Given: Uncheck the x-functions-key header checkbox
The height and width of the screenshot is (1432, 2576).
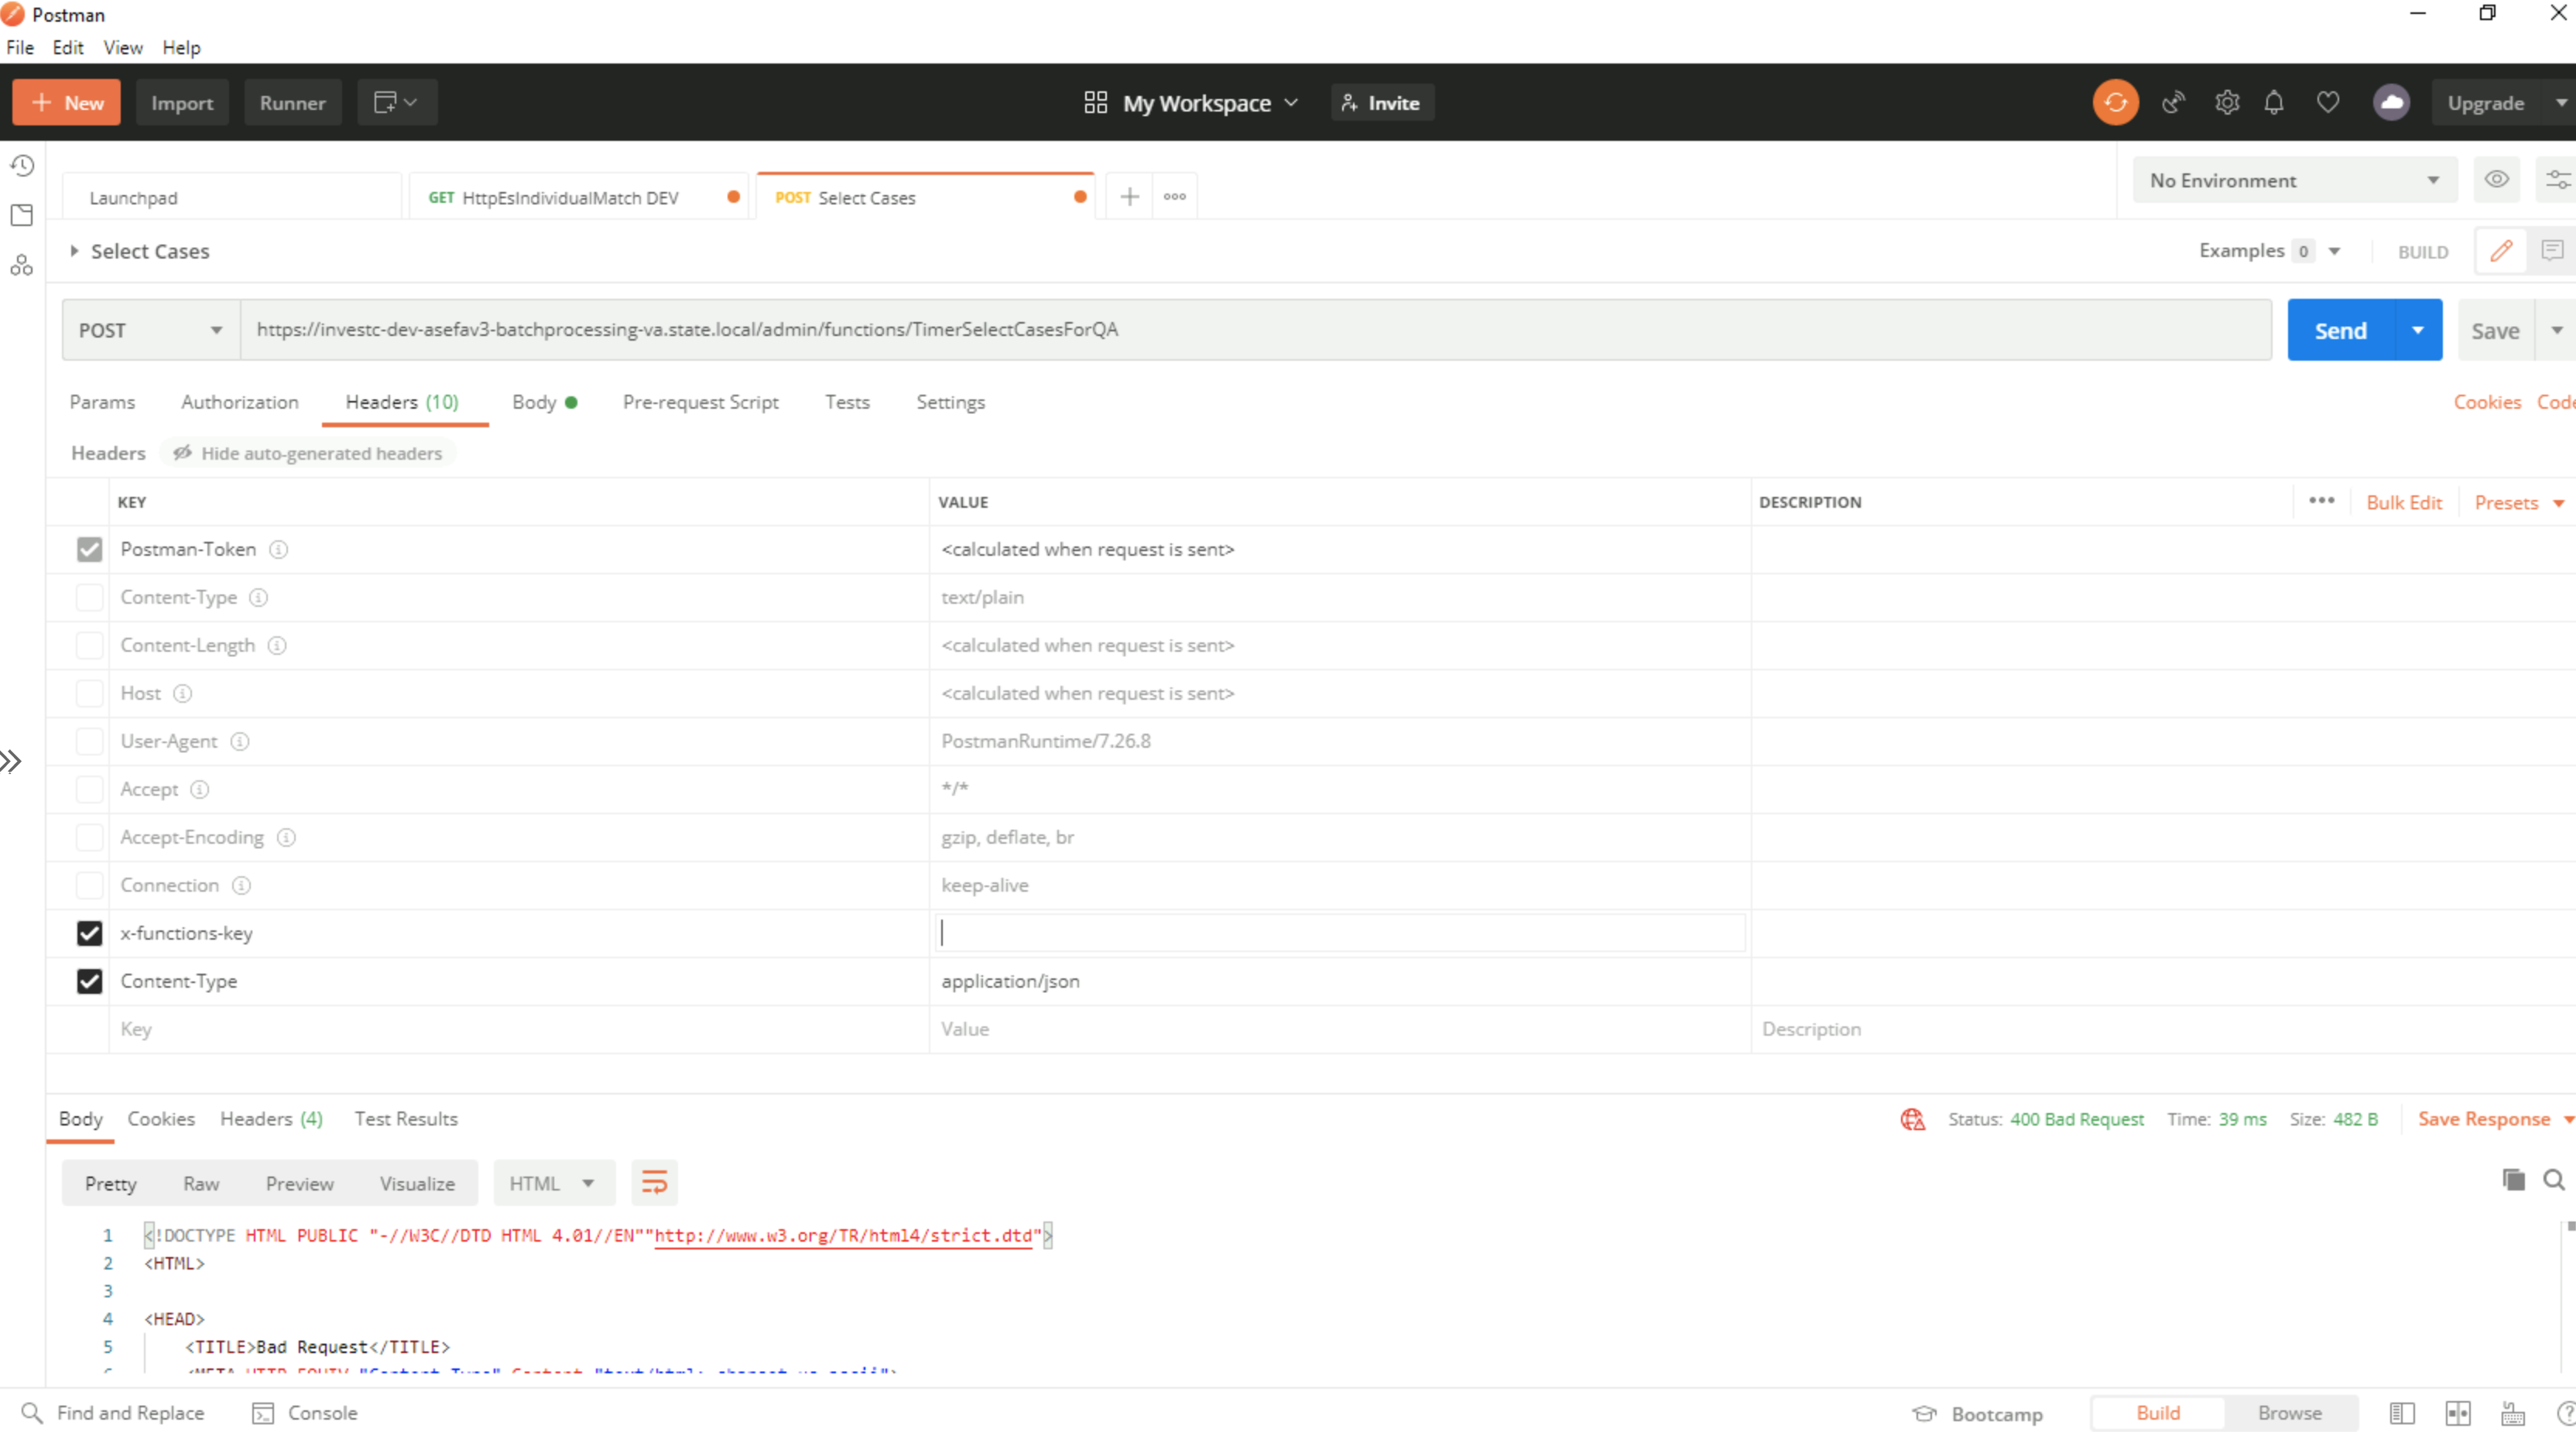Looking at the screenshot, I should (x=89, y=933).
